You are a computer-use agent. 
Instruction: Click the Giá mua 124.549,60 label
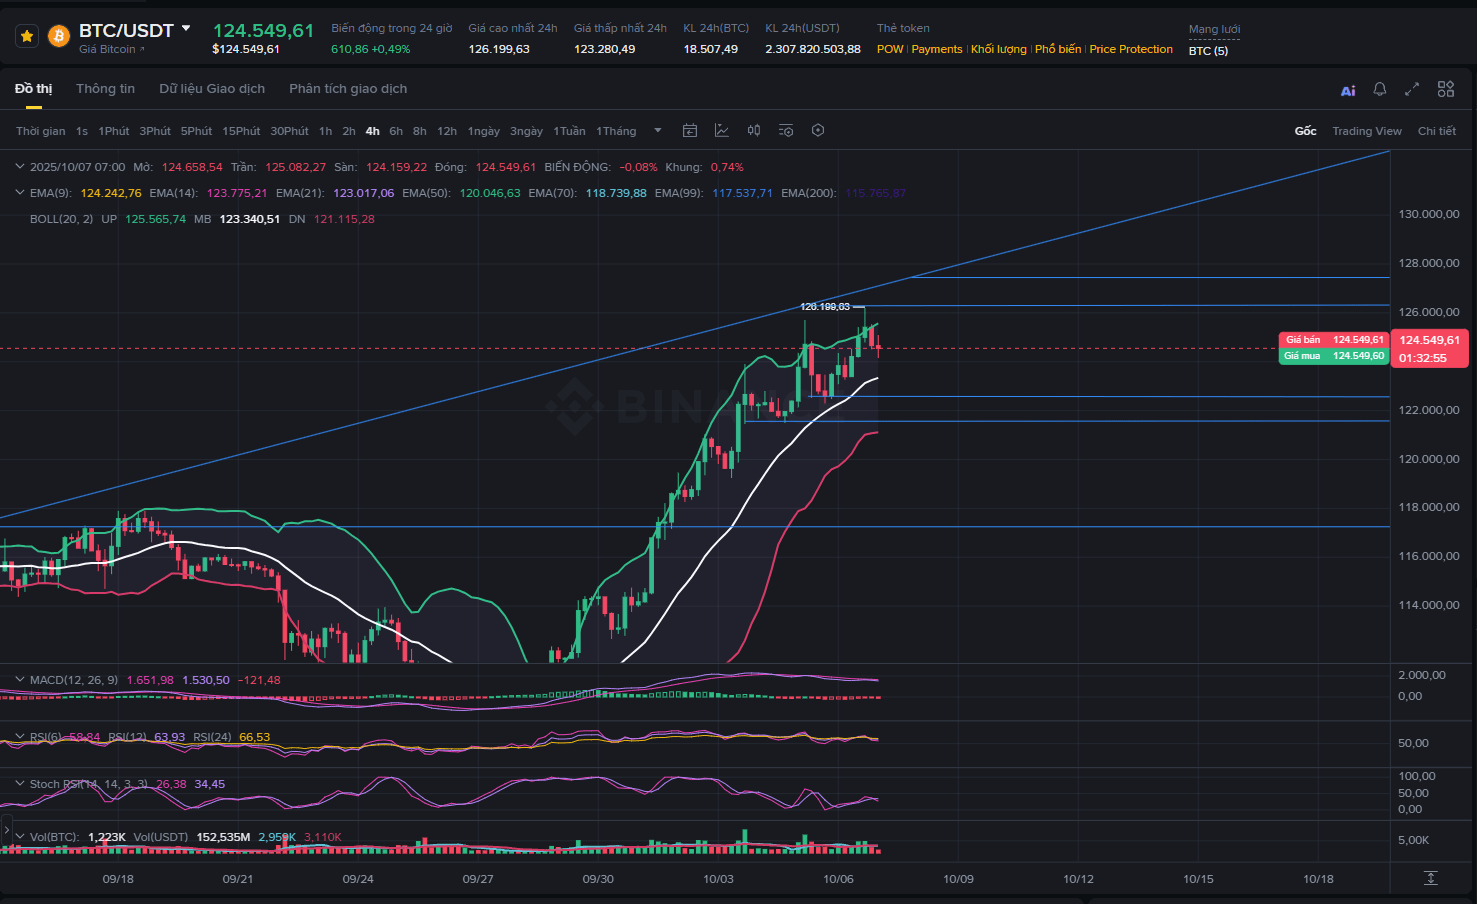point(1334,356)
